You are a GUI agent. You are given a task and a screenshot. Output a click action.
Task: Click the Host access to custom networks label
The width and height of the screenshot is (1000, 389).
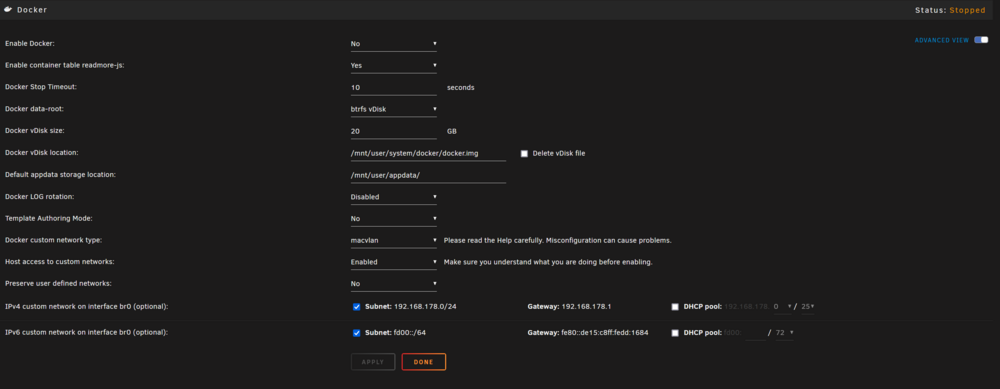coord(59,262)
